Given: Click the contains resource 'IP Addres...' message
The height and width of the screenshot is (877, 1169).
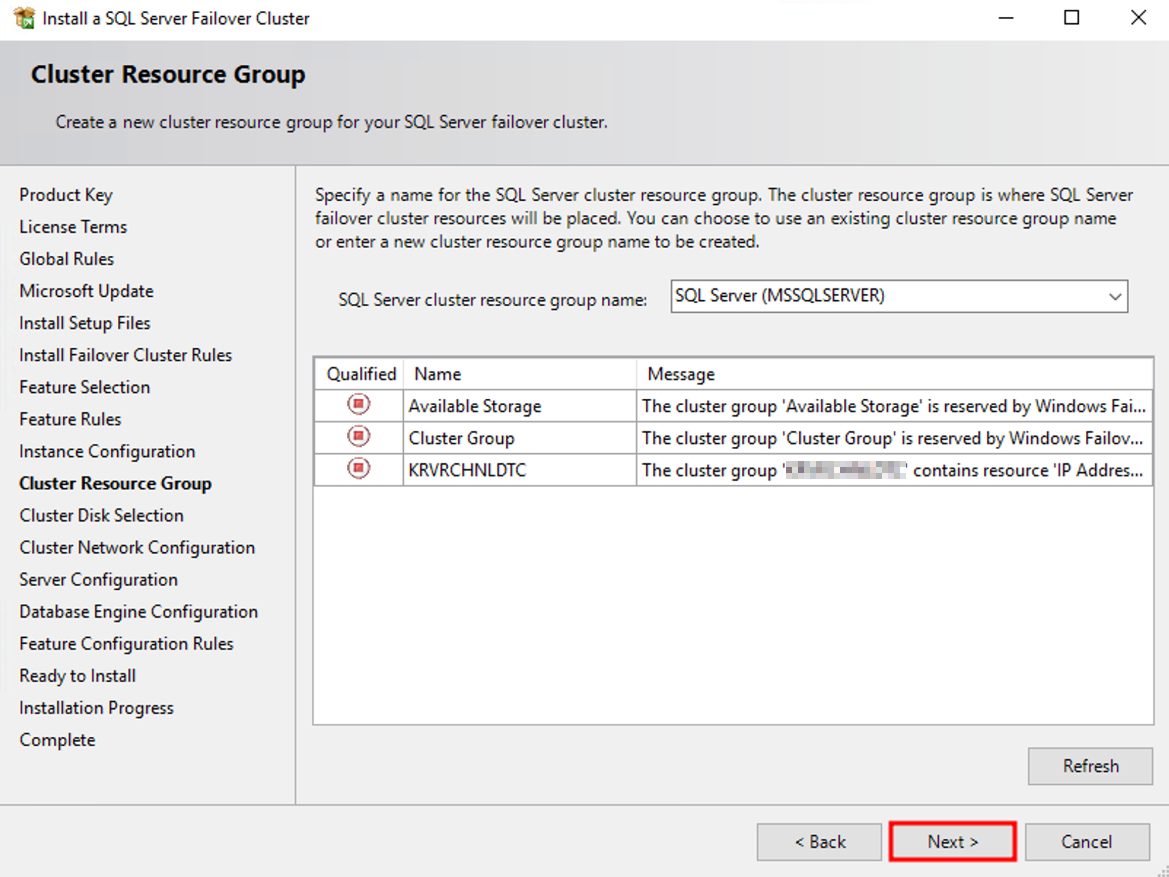Looking at the screenshot, I should [895, 471].
